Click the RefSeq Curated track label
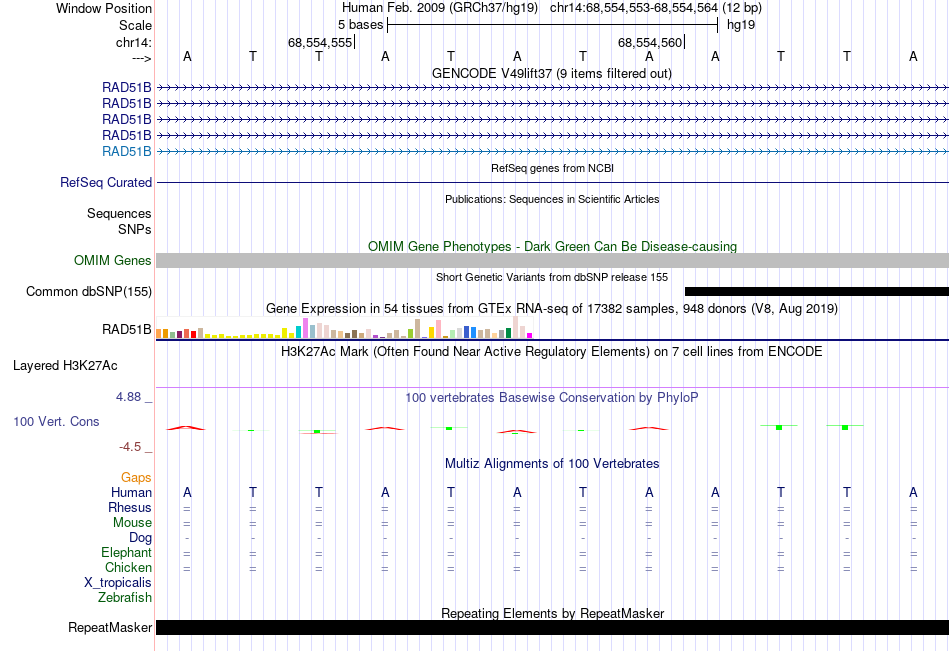 tap(106, 182)
